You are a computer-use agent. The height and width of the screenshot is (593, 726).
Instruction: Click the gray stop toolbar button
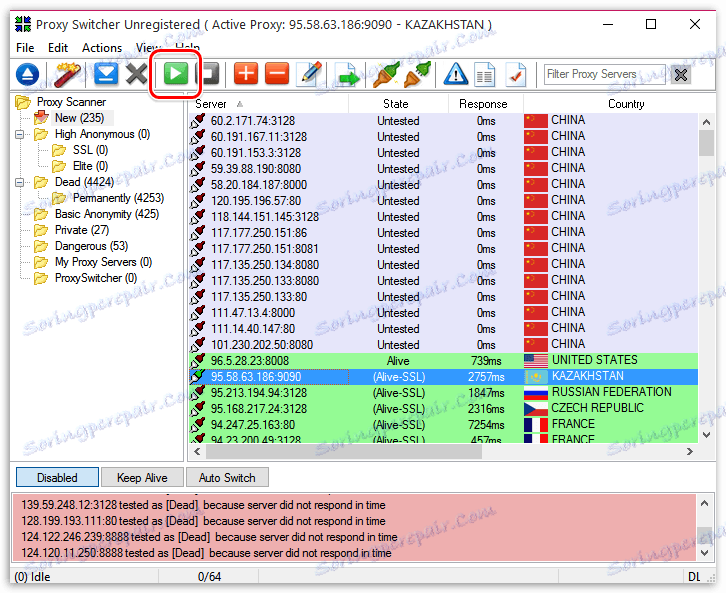point(210,74)
